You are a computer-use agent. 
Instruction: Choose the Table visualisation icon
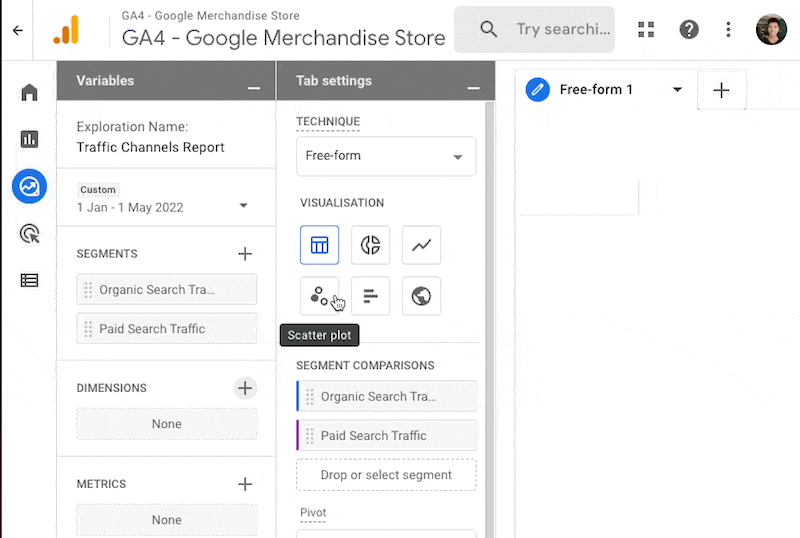319,245
